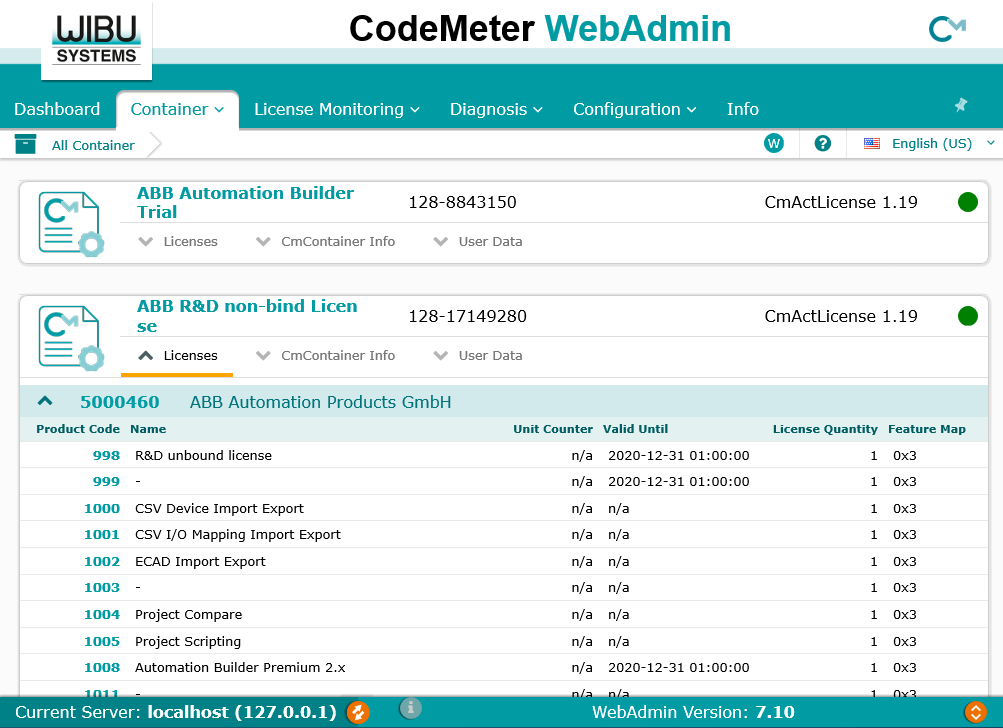This screenshot has width=1003, height=728.
Task: Open product code 1003
Action: (x=102, y=588)
